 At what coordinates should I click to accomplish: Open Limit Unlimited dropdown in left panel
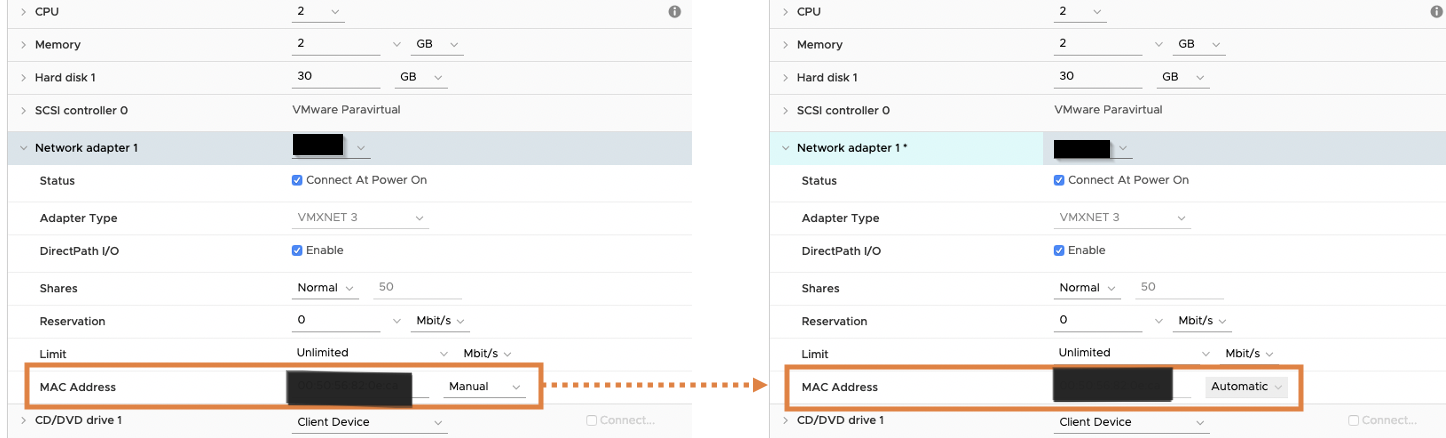pos(372,353)
